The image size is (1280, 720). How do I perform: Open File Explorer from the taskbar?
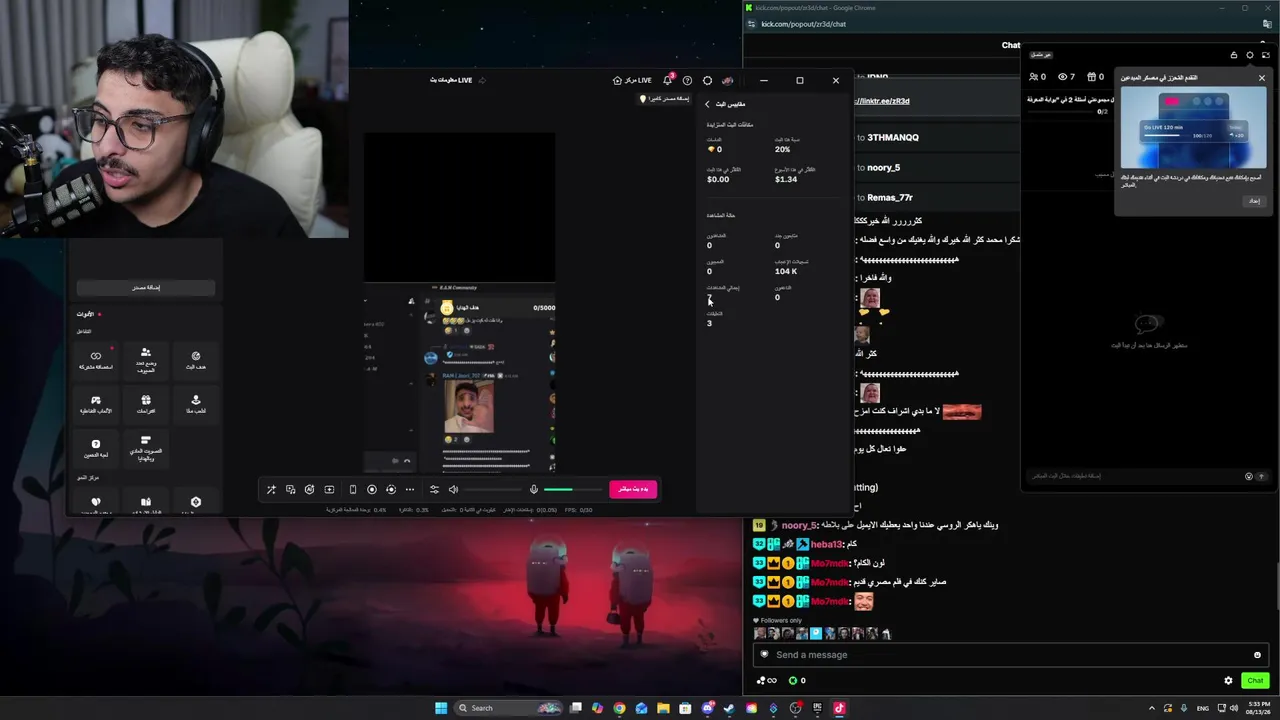tap(663, 708)
